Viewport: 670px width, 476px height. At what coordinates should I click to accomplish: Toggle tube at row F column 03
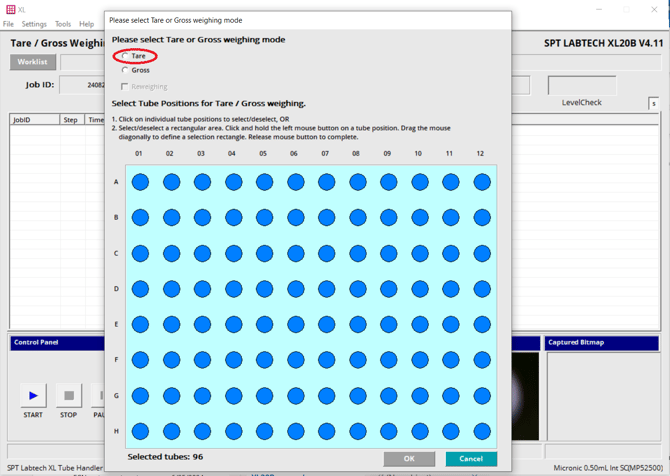tap(202, 360)
